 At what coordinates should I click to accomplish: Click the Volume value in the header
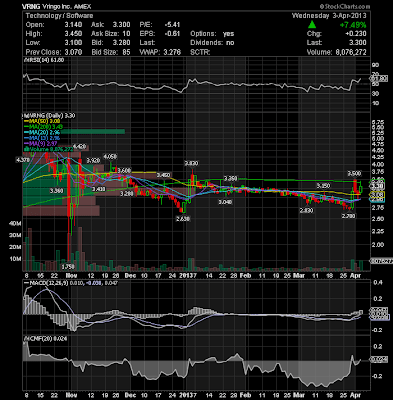(x=350, y=52)
